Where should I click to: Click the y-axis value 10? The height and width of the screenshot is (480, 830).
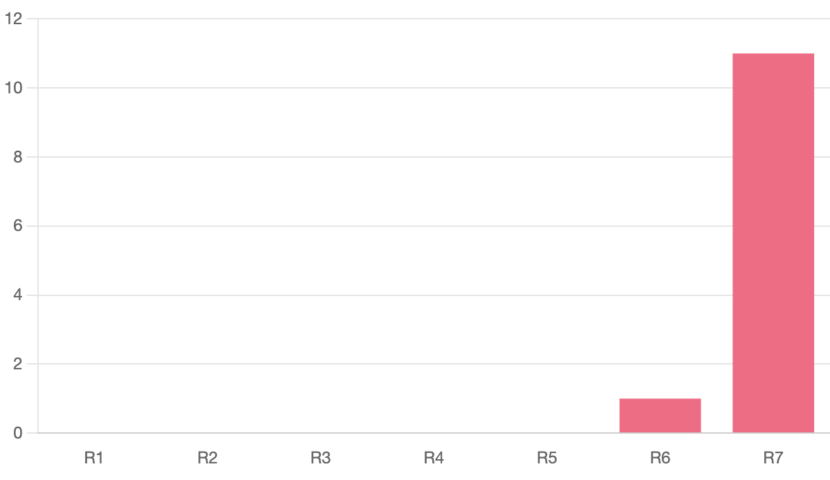click(x=13, y=88)
